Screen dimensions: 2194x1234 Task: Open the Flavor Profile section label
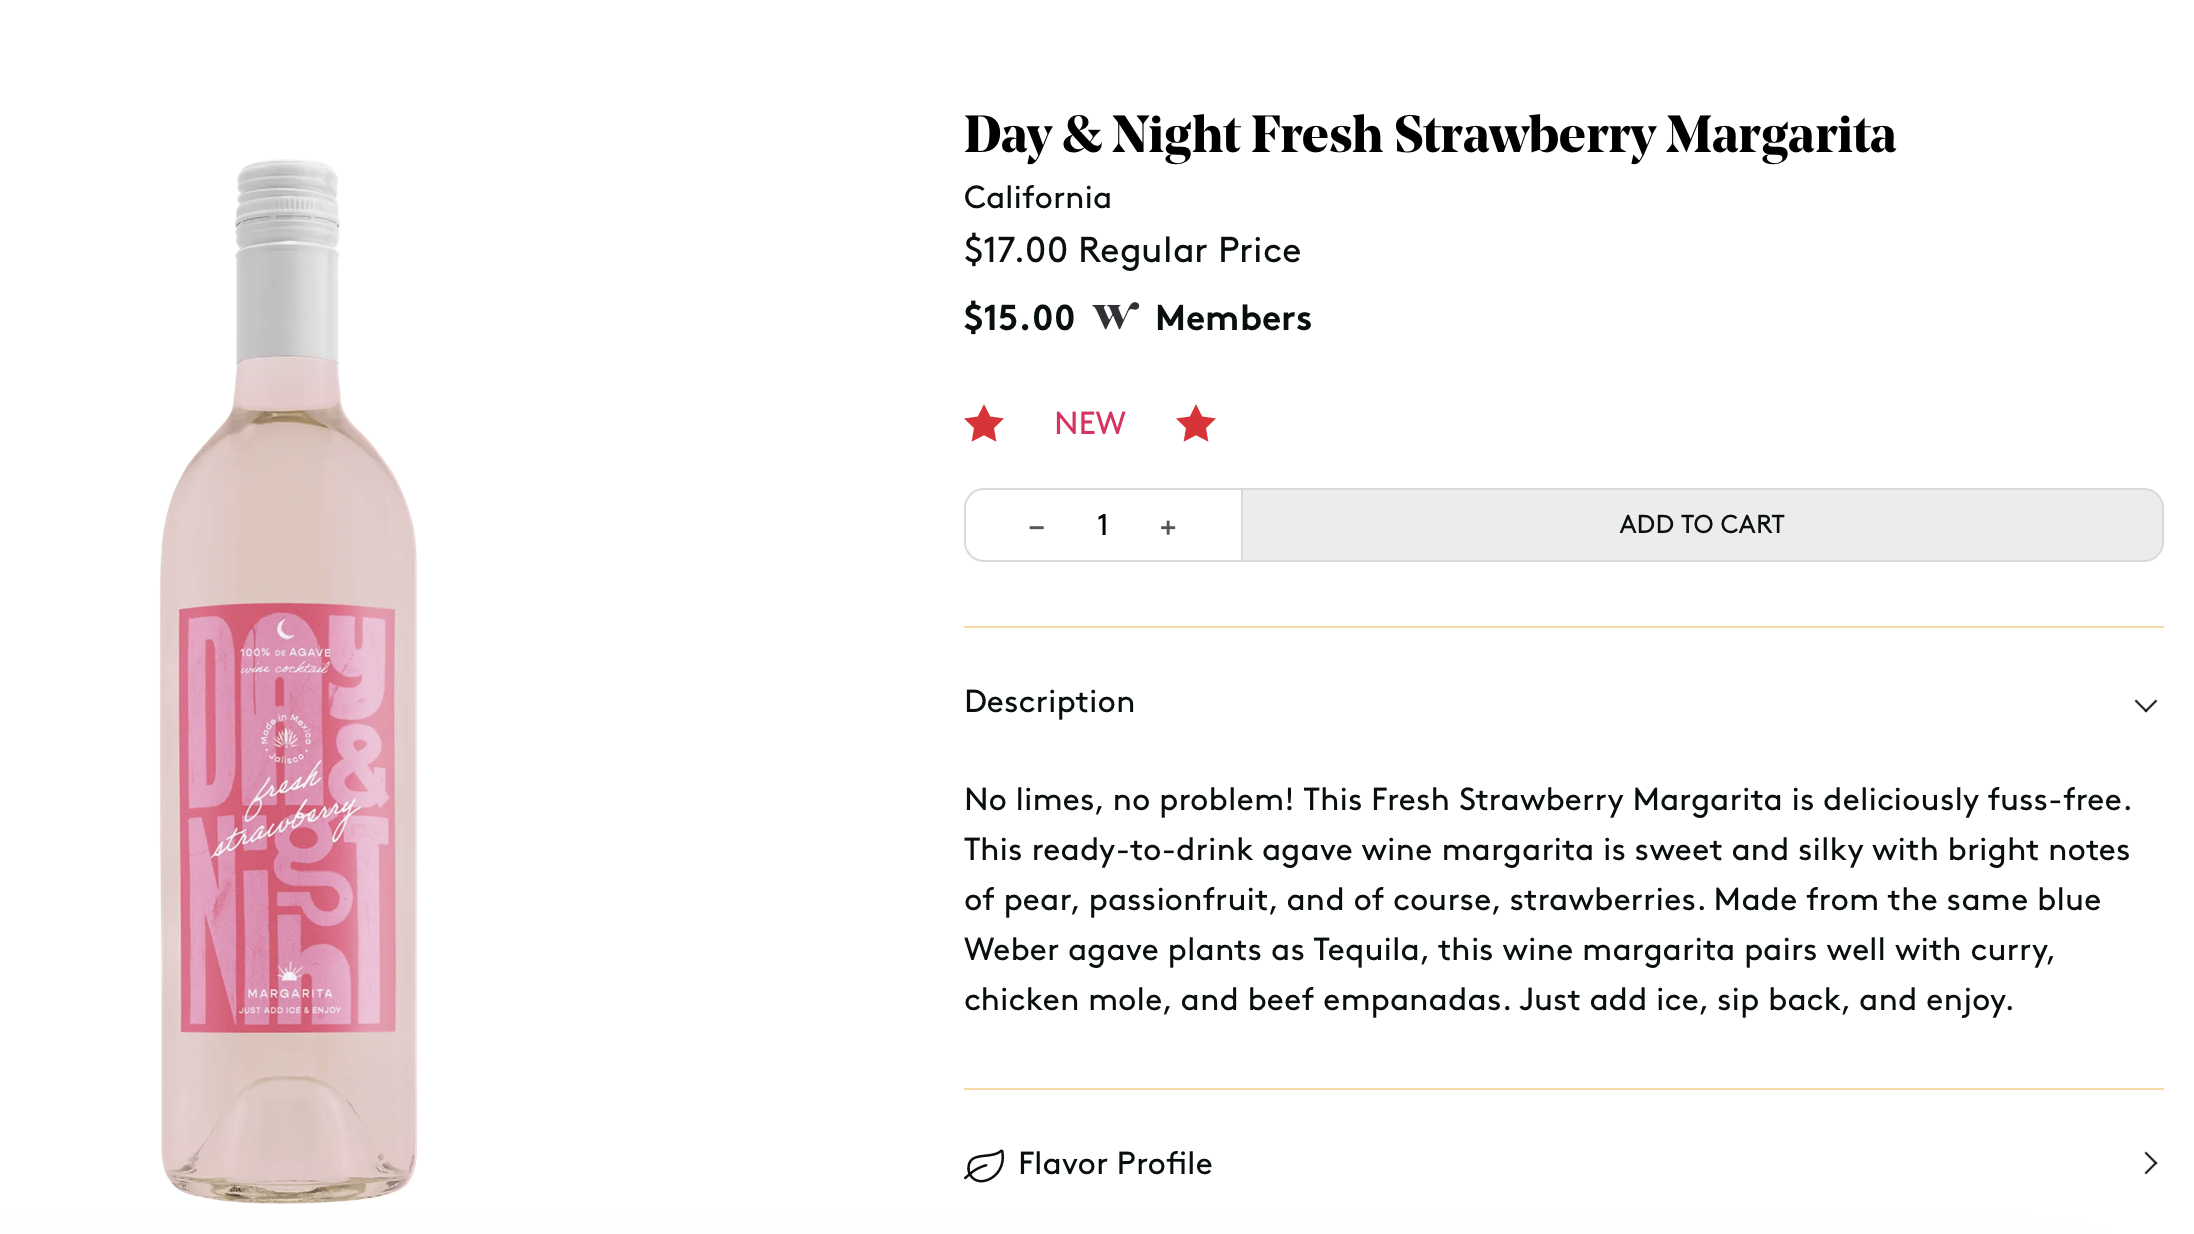1115,1163
